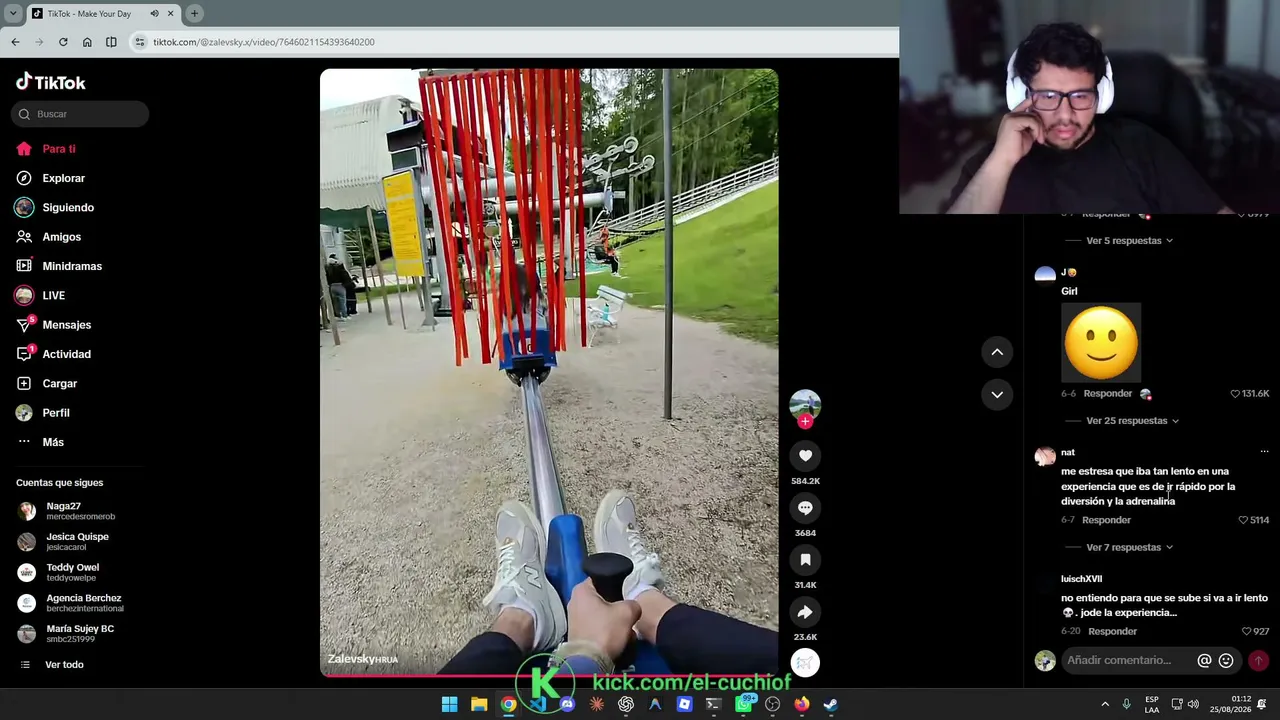Open video comments via speech bubble icon

point(805,508)
